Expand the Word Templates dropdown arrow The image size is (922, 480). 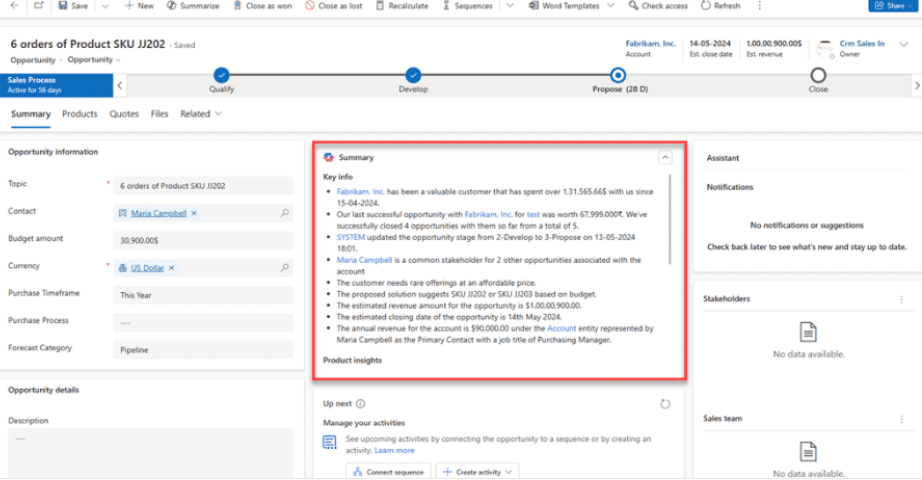click(610, 5)
